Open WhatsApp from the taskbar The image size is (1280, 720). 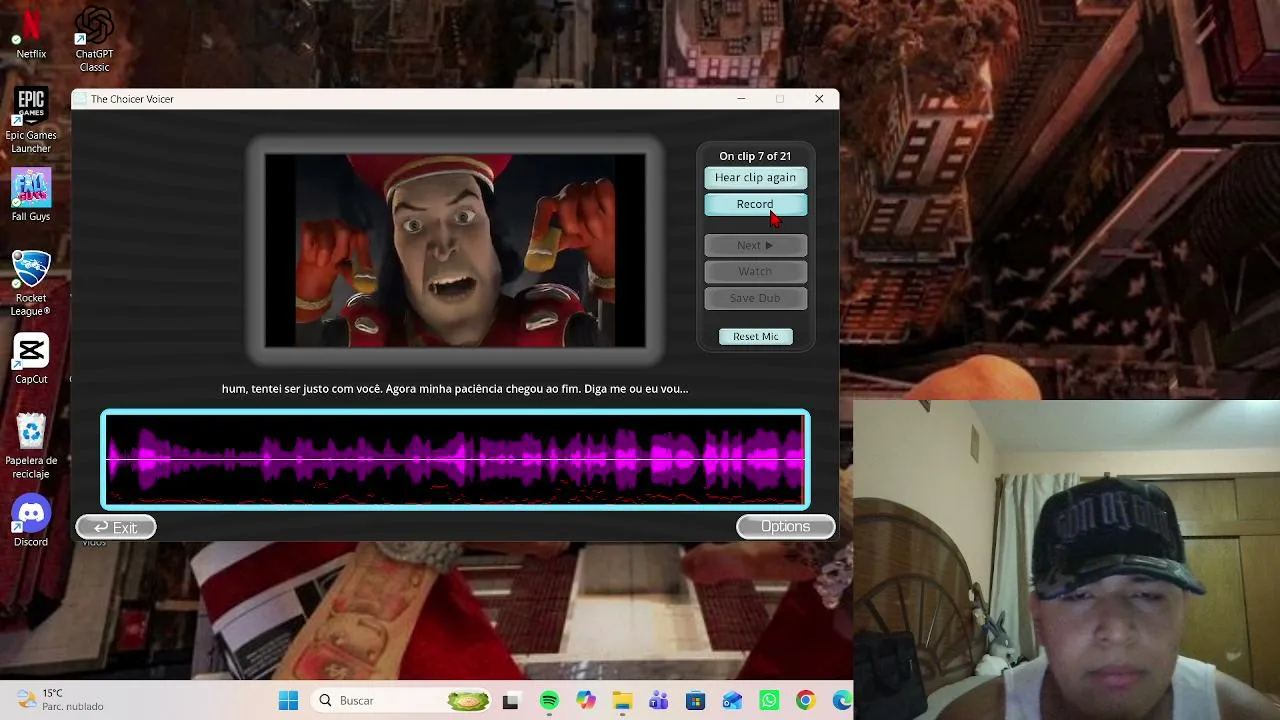tap(769, 701)
